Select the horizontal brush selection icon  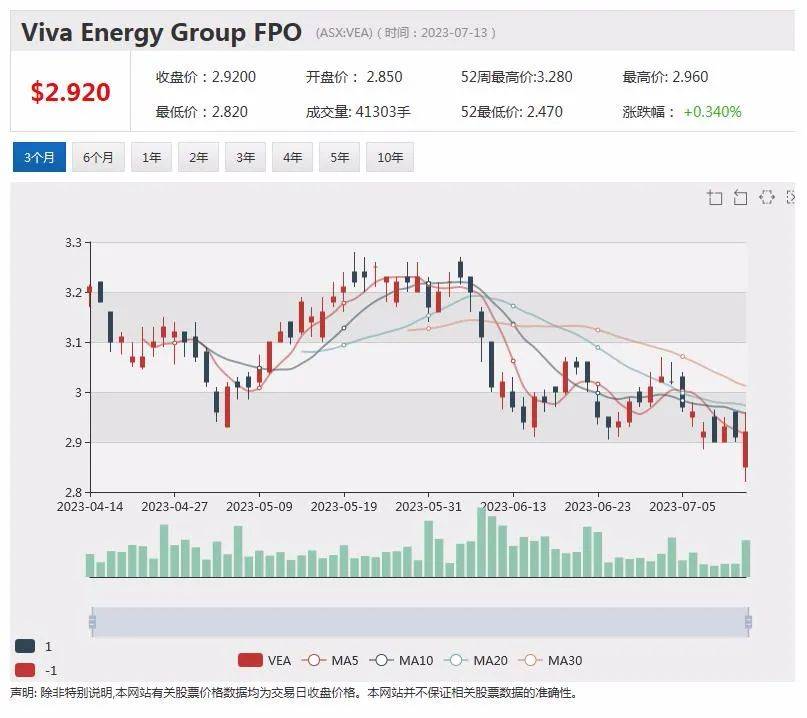(767, 197)
